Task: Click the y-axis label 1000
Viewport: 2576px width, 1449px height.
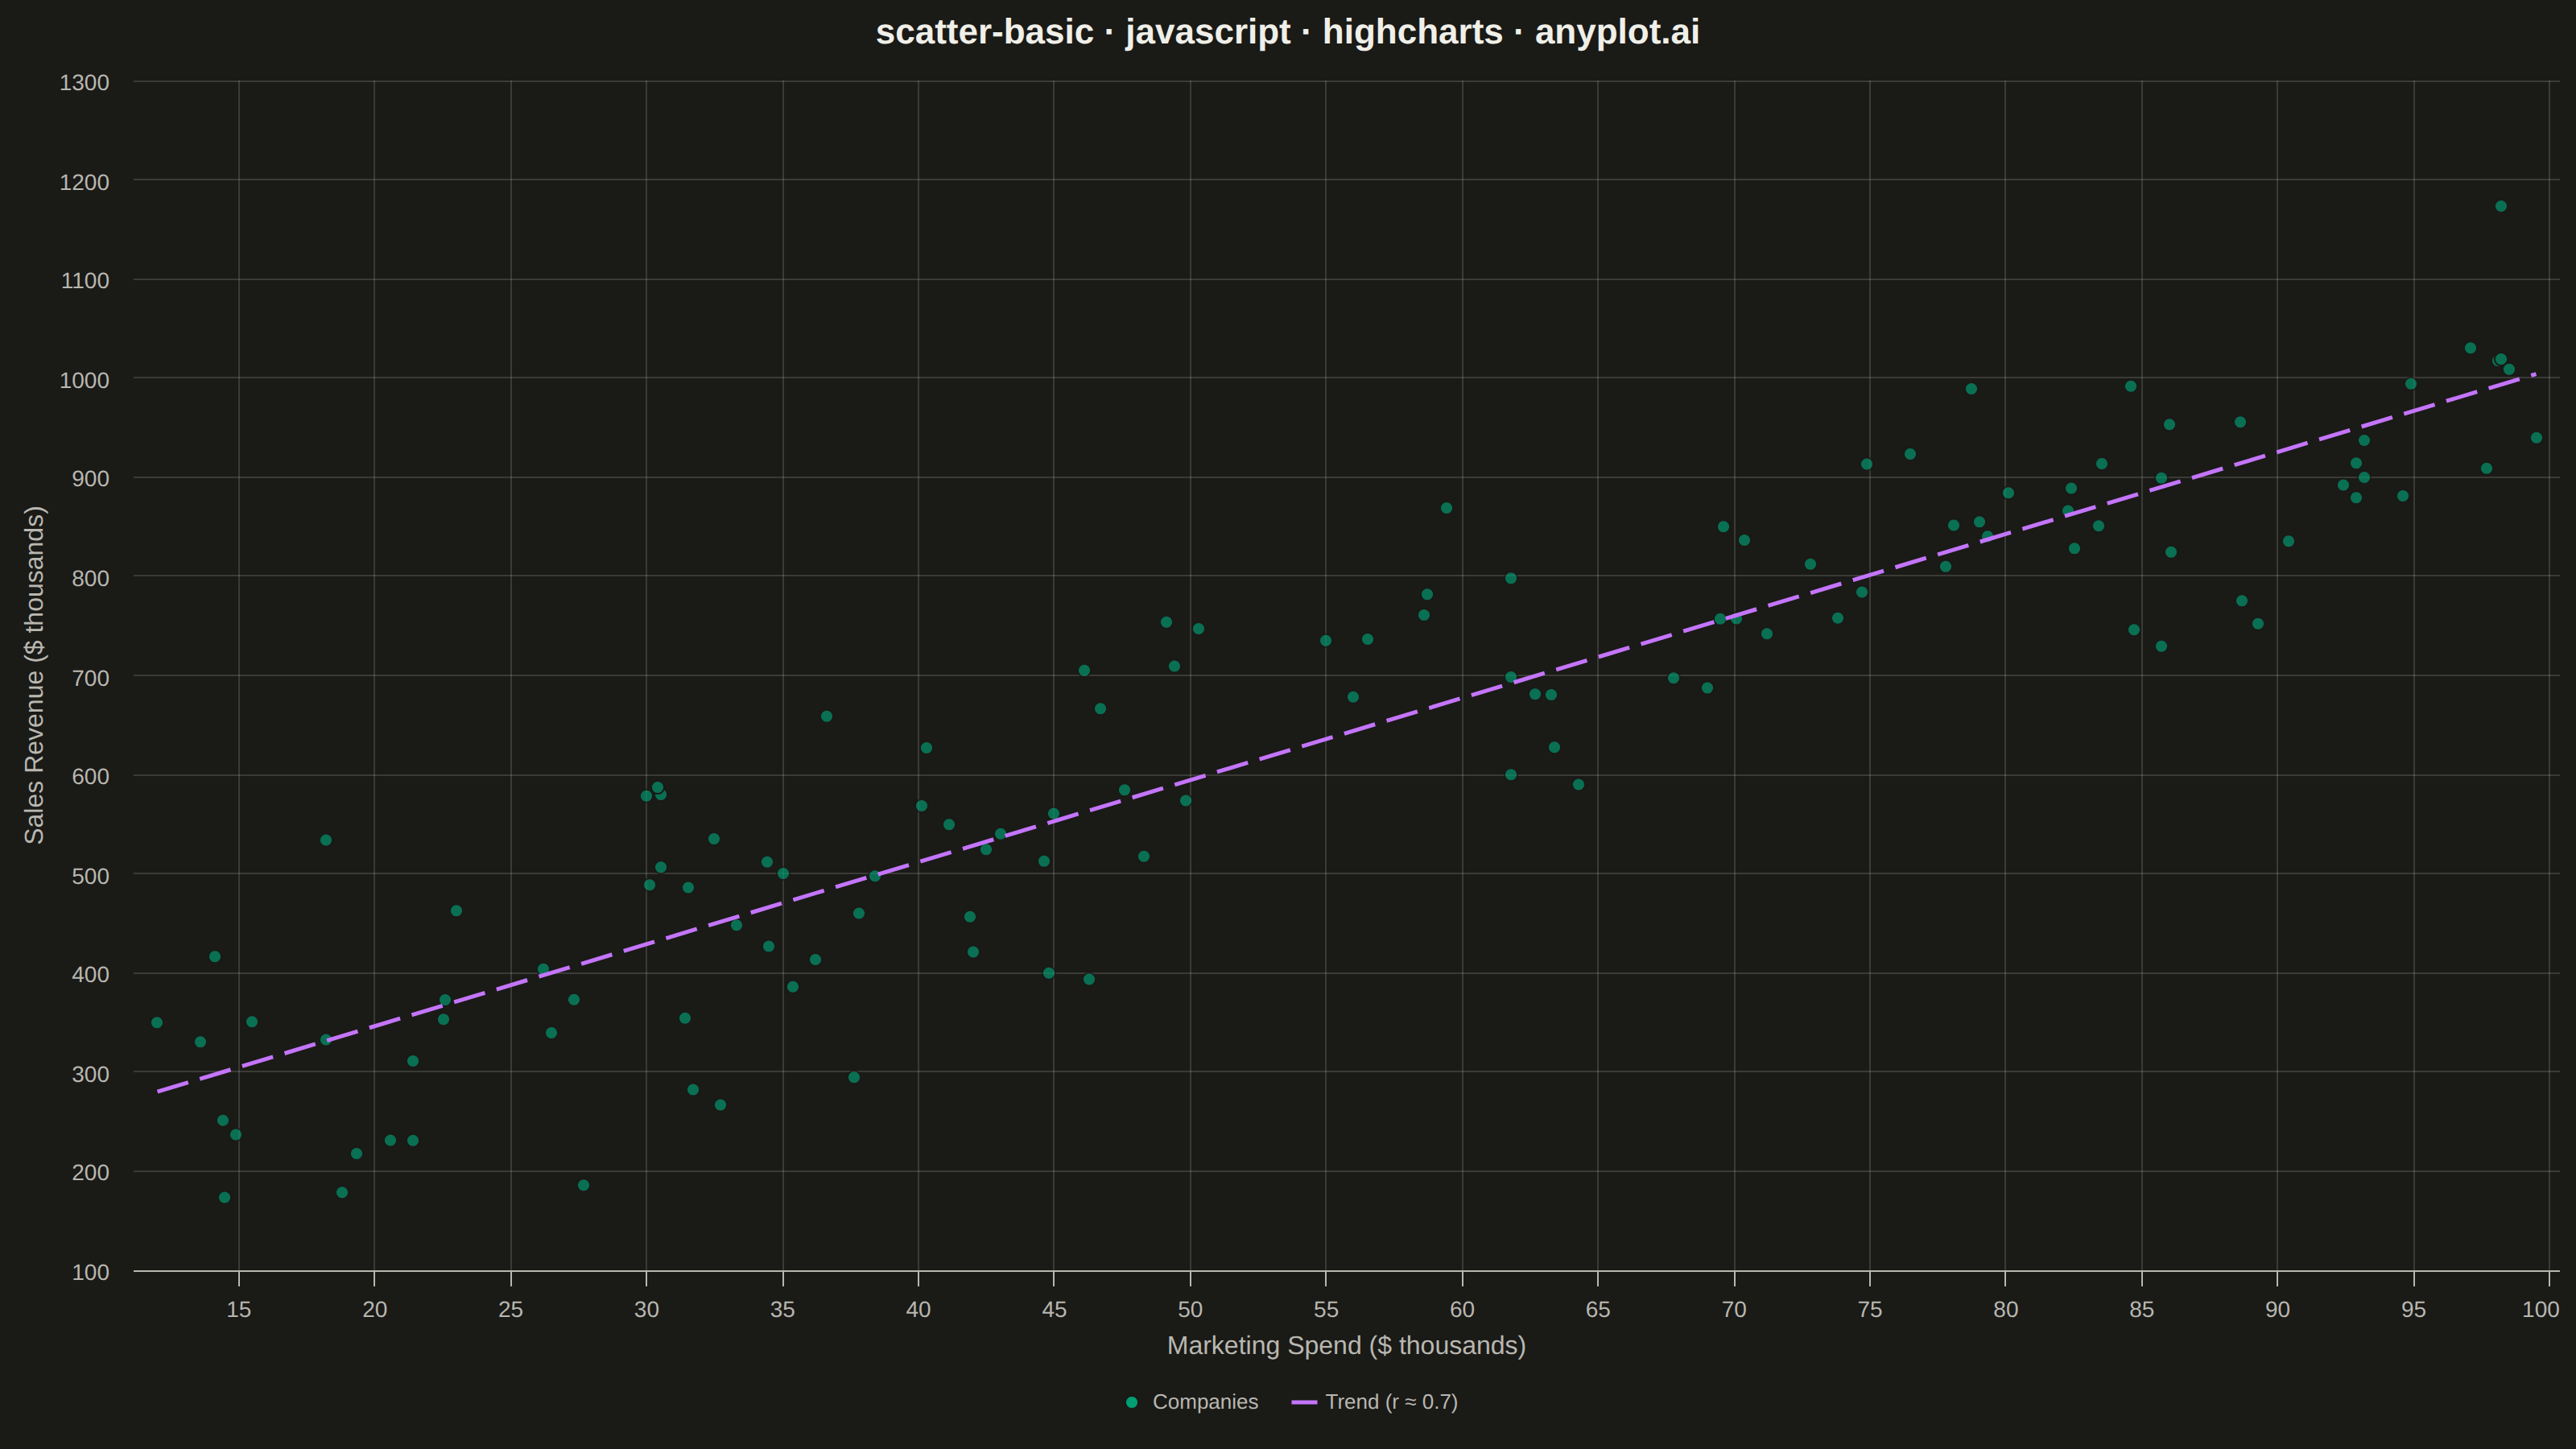Action: [x=85, y=380]
